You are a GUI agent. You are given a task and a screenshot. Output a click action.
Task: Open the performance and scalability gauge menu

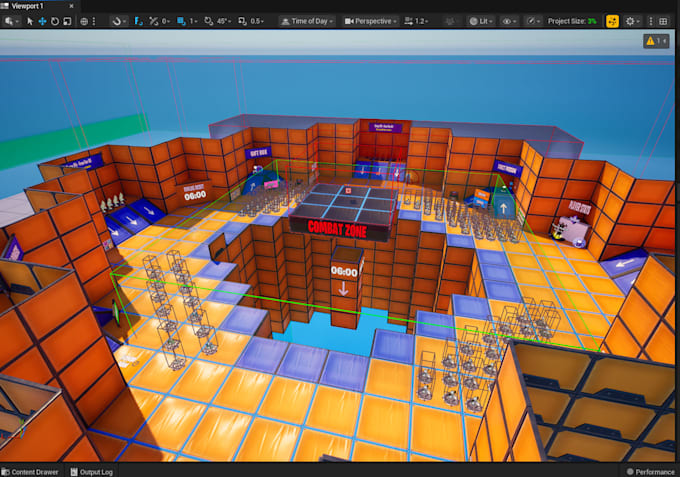533,21
